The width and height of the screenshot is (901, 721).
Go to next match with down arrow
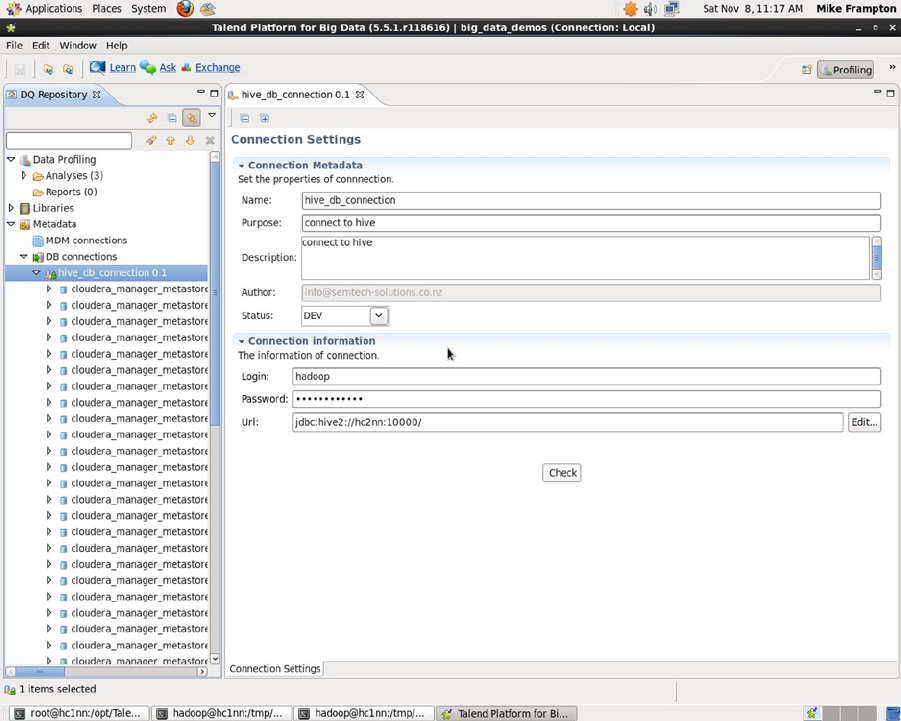coord(190,140)
